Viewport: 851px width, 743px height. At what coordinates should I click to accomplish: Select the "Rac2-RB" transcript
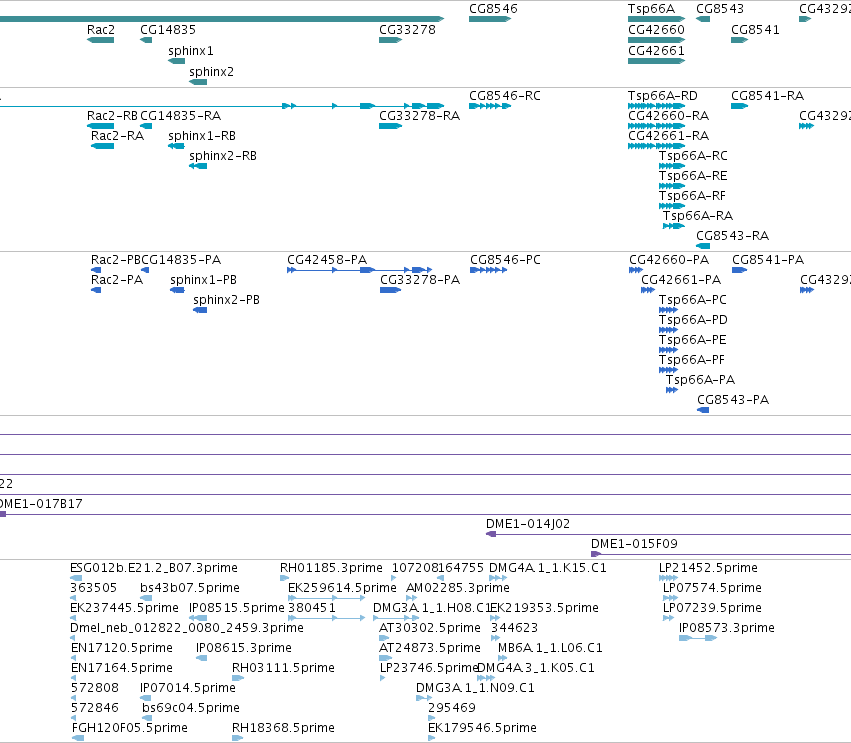pos(112,116)
